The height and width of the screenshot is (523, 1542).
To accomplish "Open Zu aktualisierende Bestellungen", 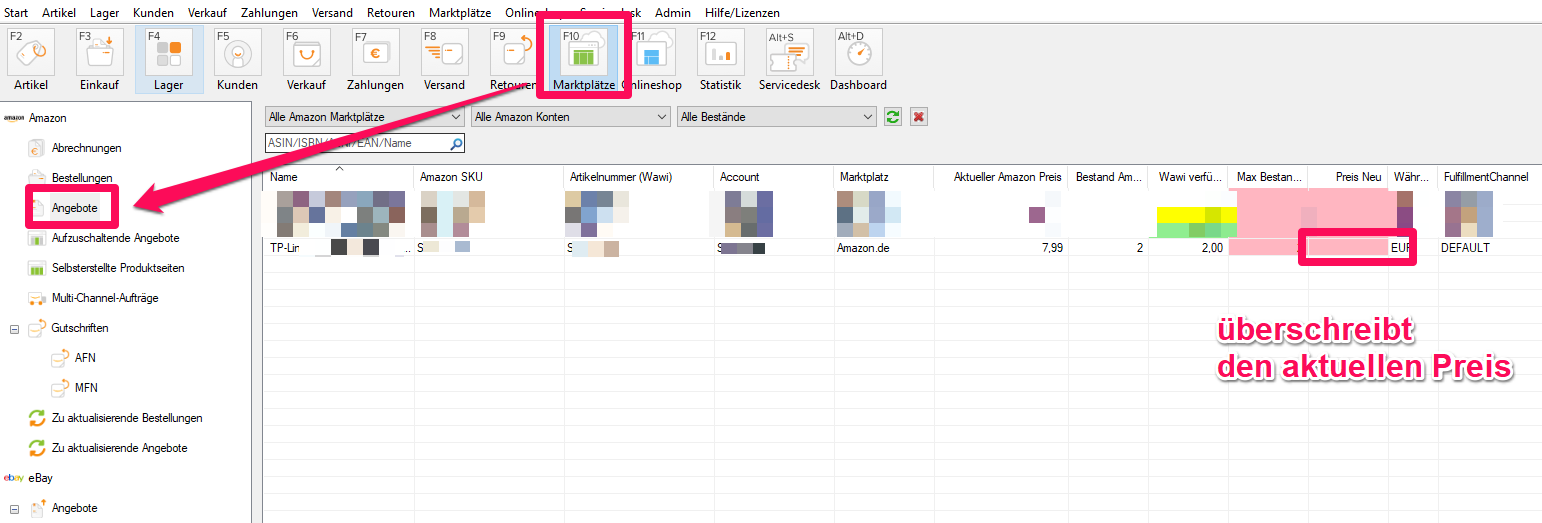I will click(127, 418).
